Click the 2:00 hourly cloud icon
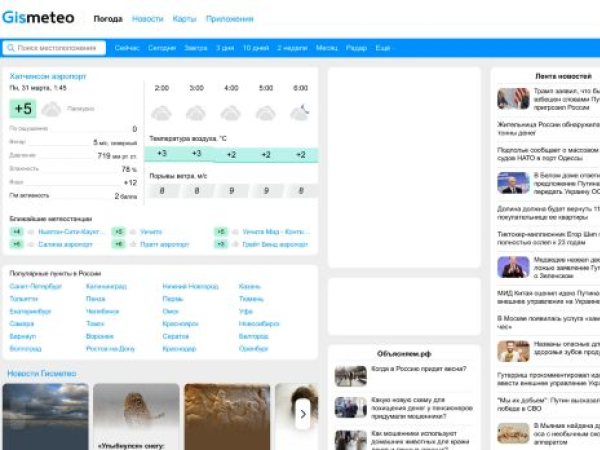Viewport: 600px width, 450px height. (161, 113)
